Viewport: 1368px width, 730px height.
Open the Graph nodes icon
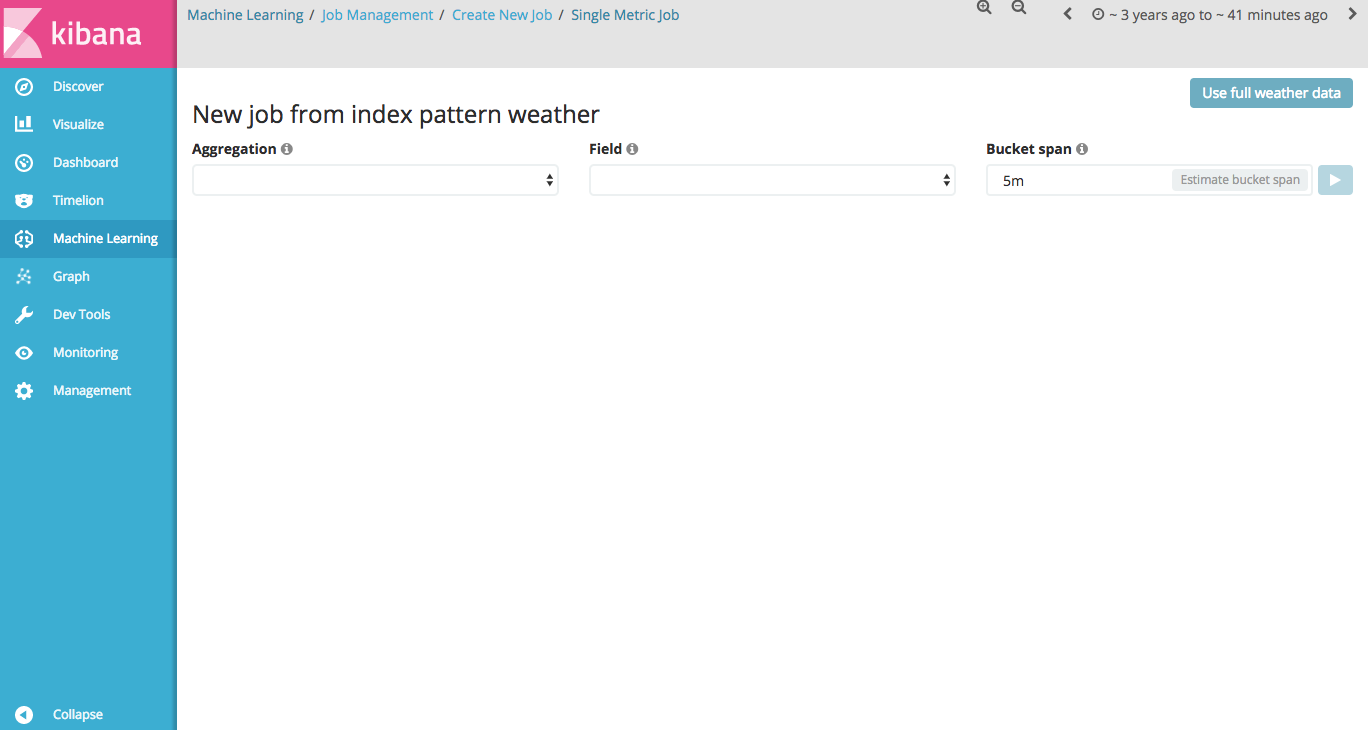24,277
